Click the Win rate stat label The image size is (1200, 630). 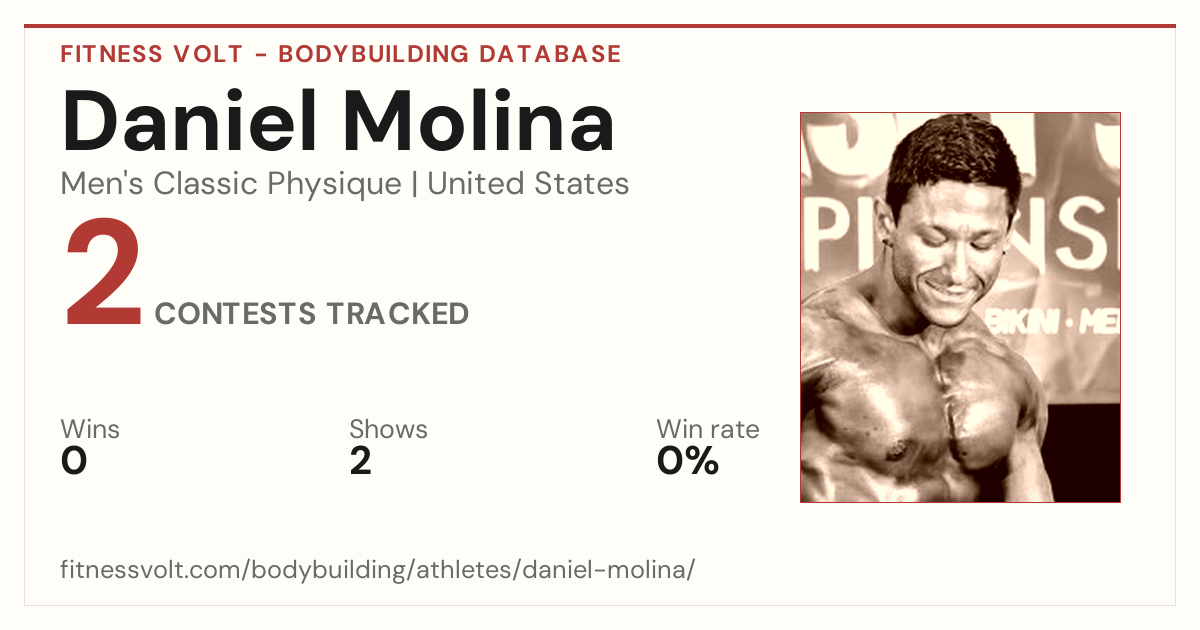tap(708, 430)
